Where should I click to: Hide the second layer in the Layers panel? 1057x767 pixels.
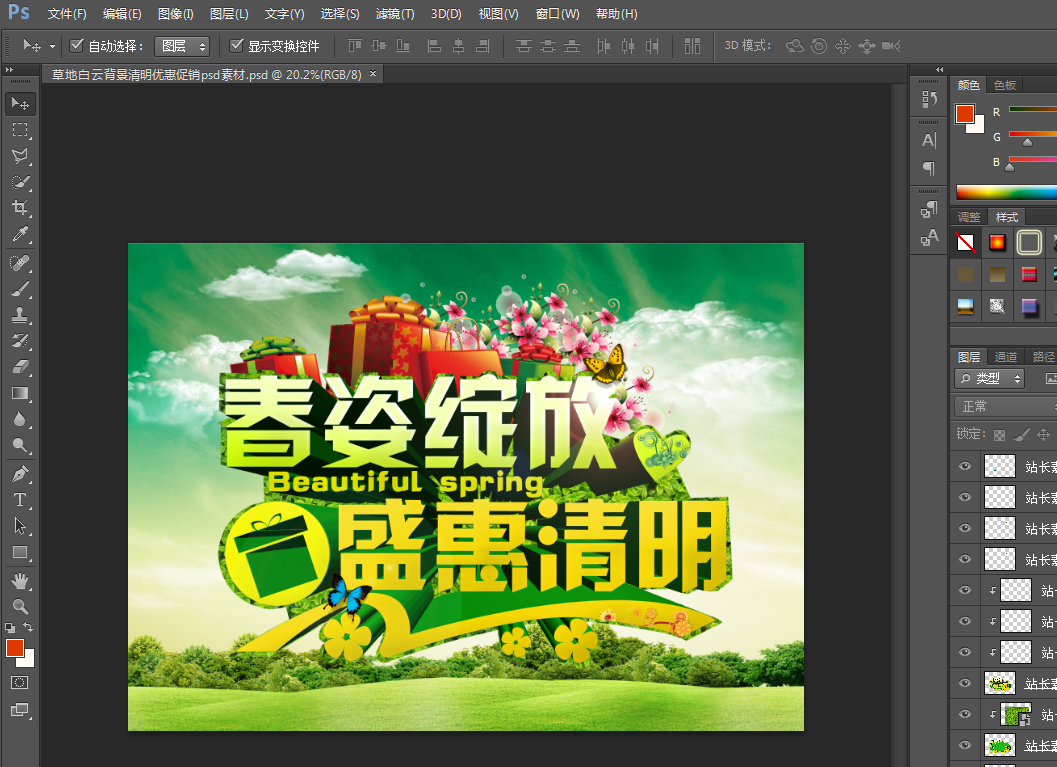point(965,497)
